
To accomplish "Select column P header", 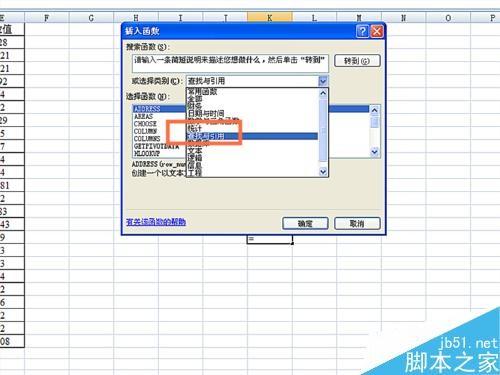I will click(486, 18).
